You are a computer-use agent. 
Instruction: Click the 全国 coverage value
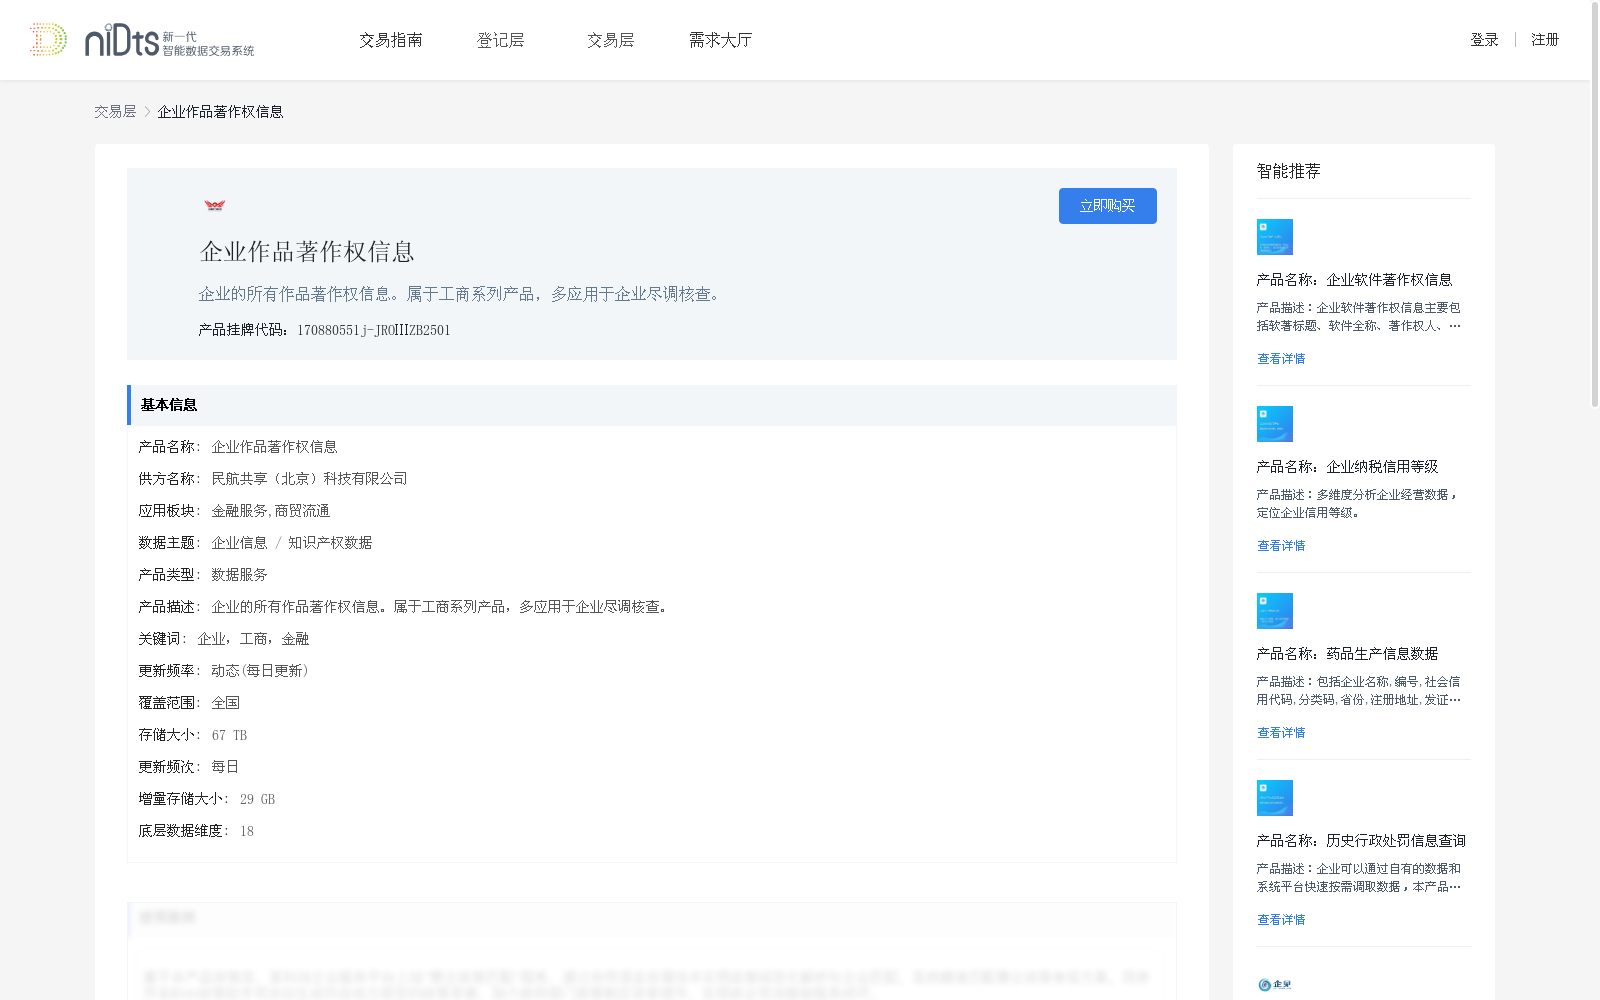(x=225, y=703)
